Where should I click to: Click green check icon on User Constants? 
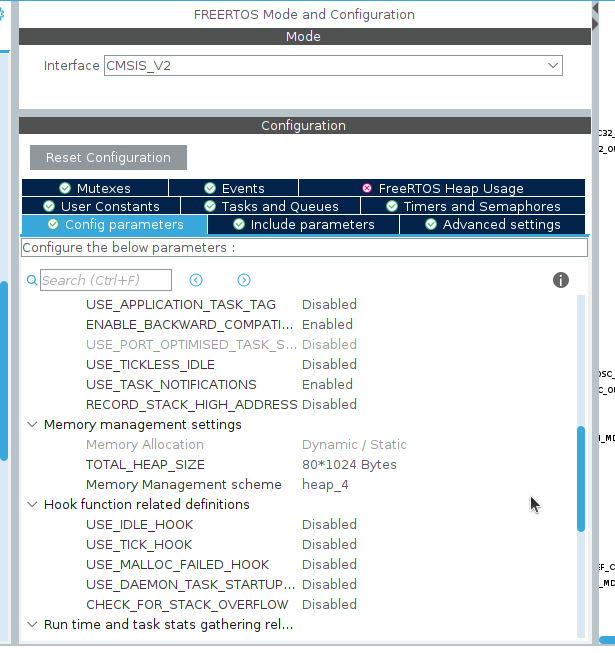point(49,206)
